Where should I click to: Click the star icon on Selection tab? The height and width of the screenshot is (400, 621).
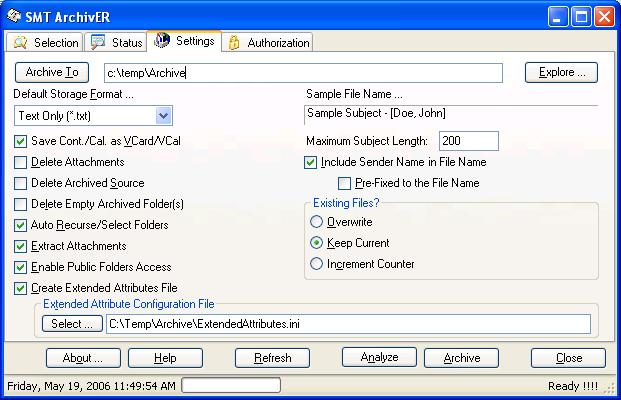(20, 43)
